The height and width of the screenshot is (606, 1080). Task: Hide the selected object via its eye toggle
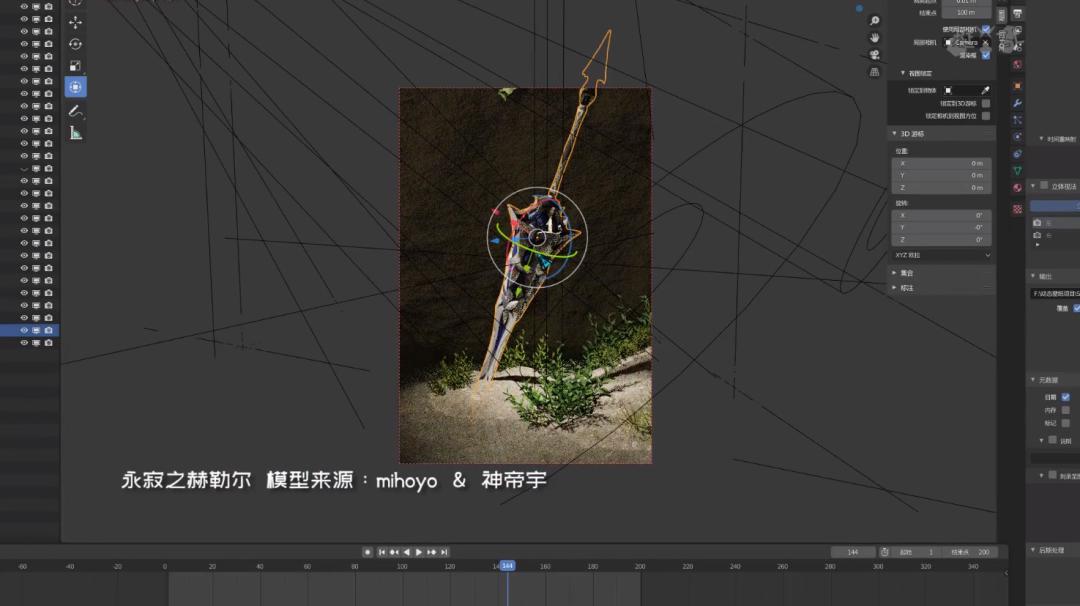[24, 330]
